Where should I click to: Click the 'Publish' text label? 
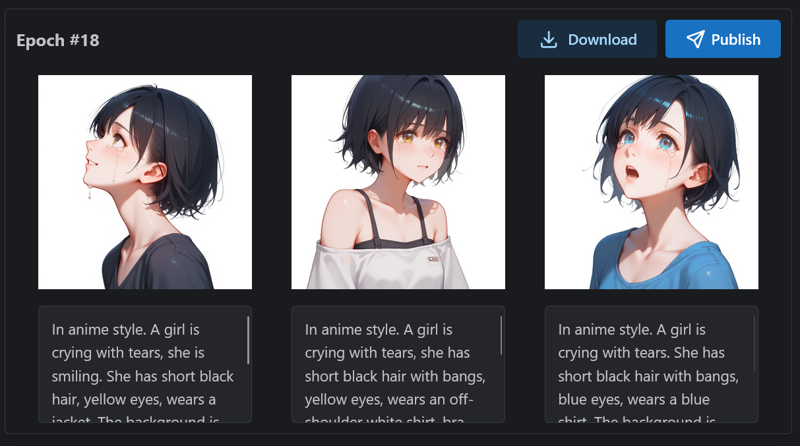(x=736, y=40)
